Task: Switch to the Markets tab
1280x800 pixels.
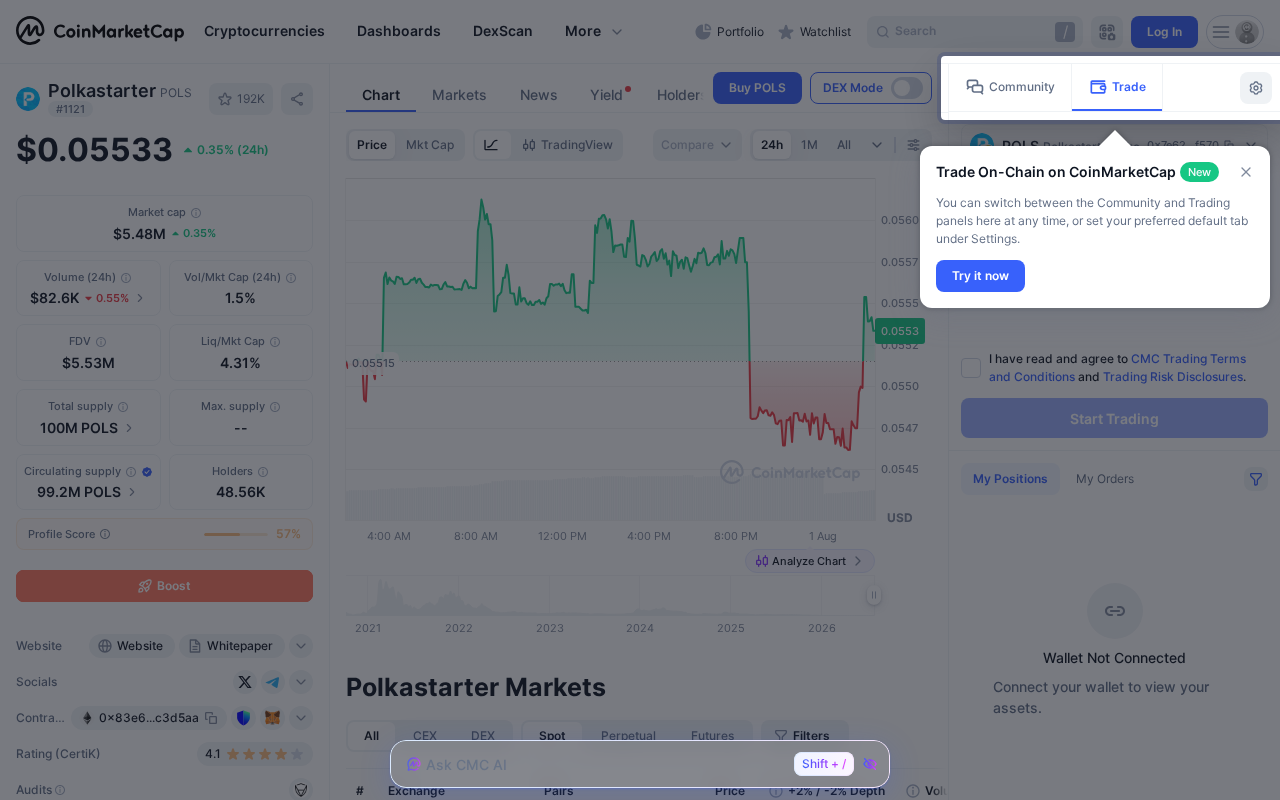Action: 459,95
